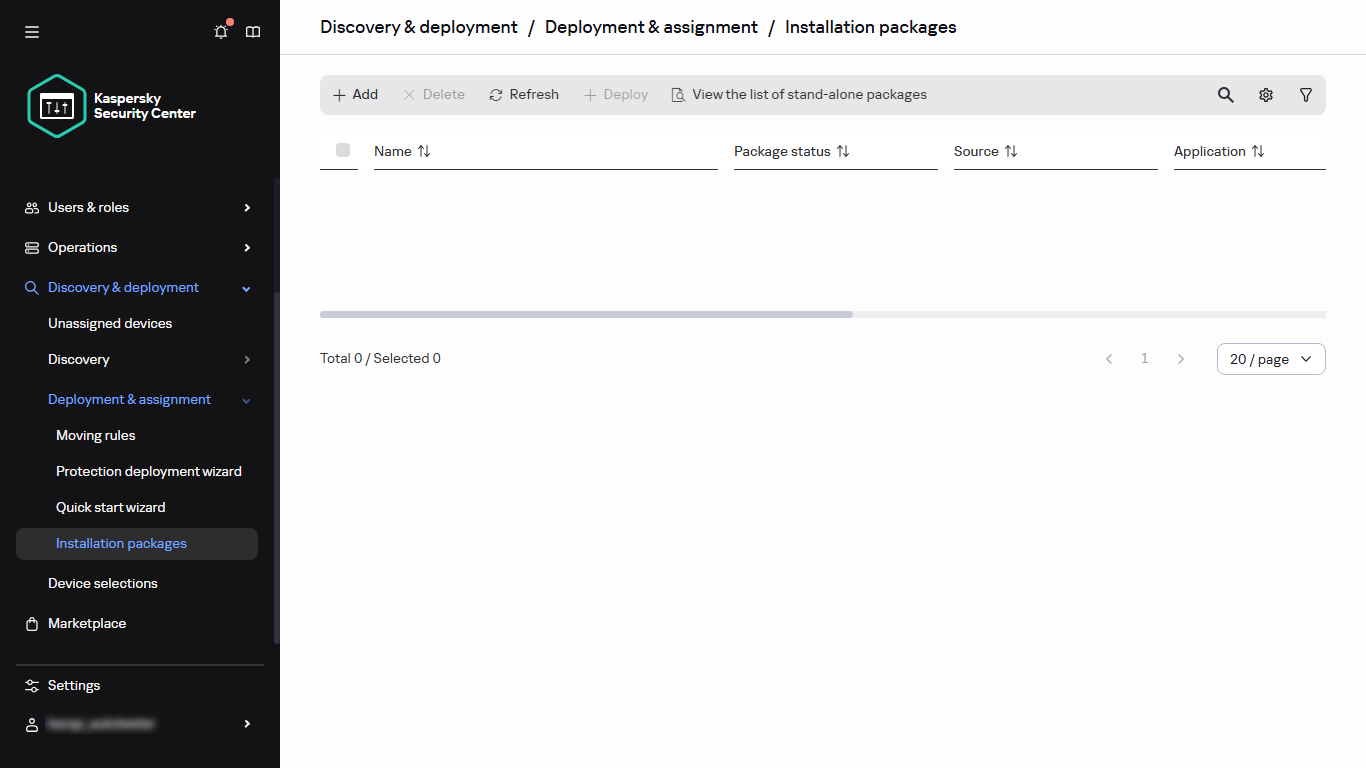
Task: Check the select-all checkbox in the table header
Action: (x=343, y=150)
